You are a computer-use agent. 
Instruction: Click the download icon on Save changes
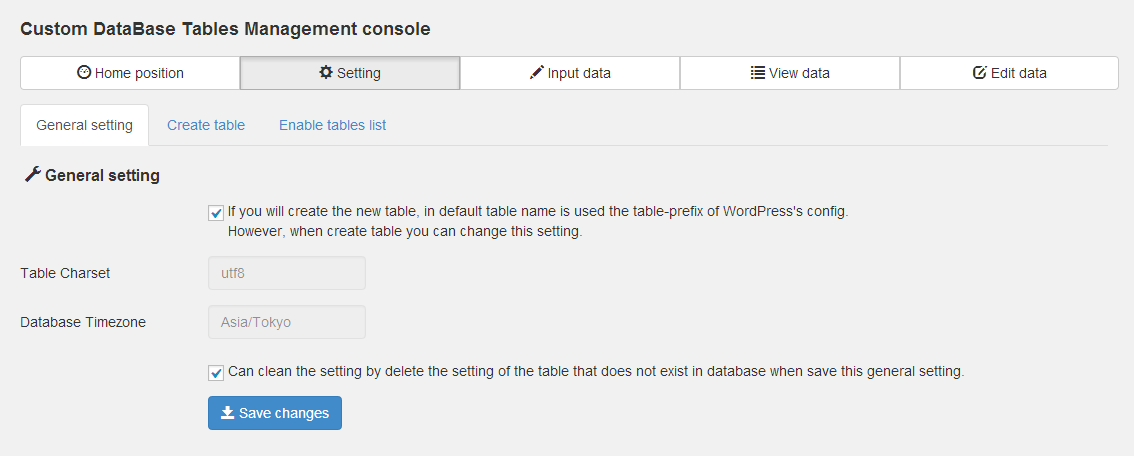coord(227,413)
